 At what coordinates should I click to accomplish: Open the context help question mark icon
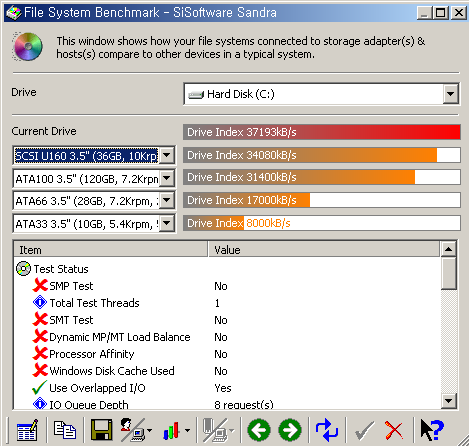click(432, 430)
